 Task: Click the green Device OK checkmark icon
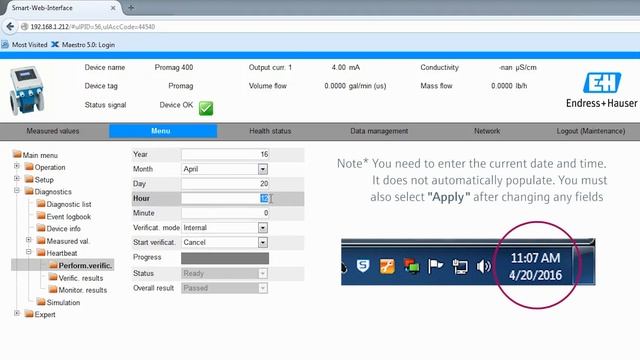point(206,108)
